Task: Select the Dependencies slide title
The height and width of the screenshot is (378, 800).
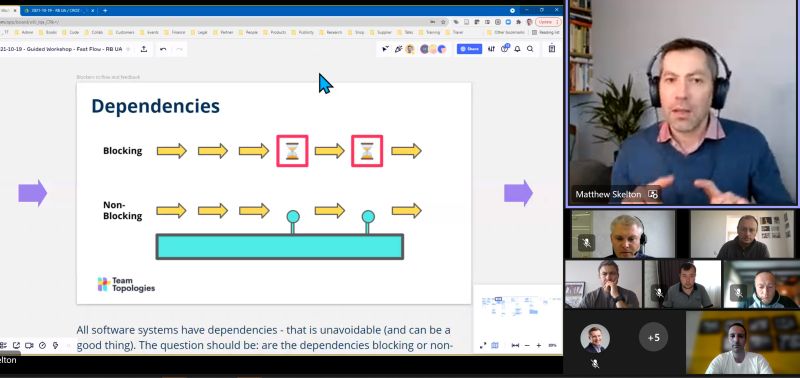Action: (156, 106)
